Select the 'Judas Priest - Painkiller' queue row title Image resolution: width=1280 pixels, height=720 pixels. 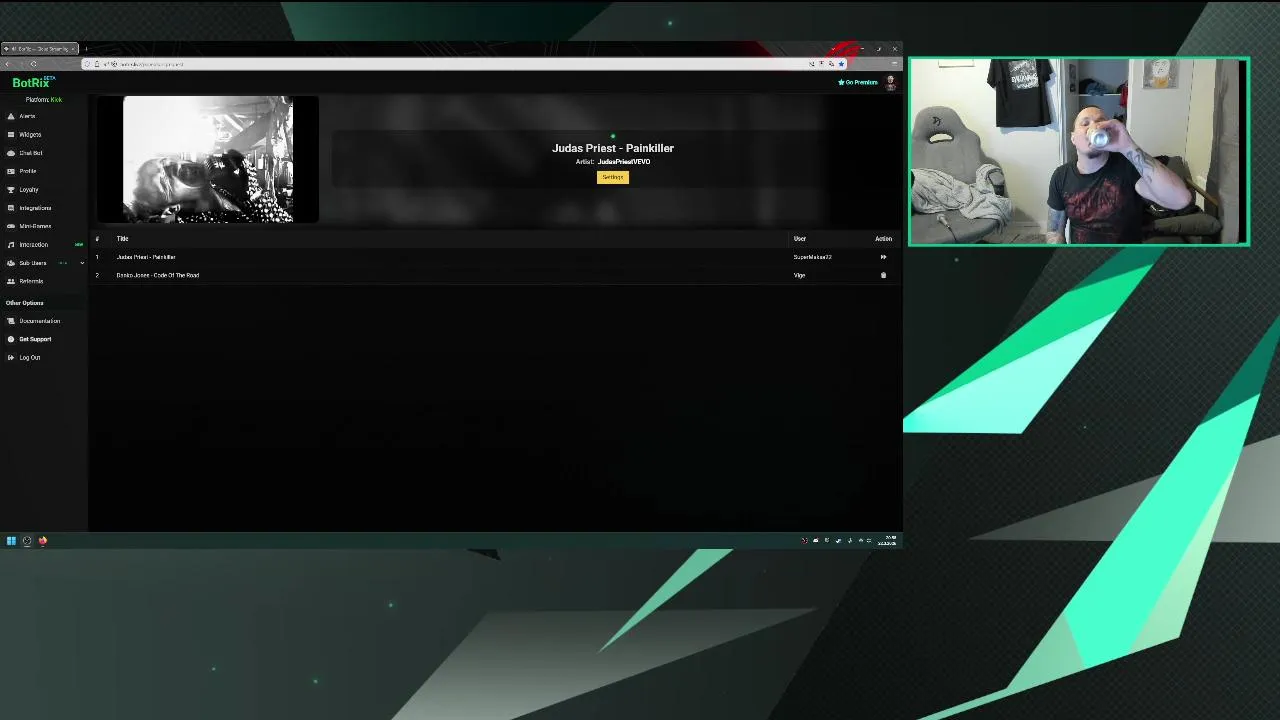coord(146,257)
